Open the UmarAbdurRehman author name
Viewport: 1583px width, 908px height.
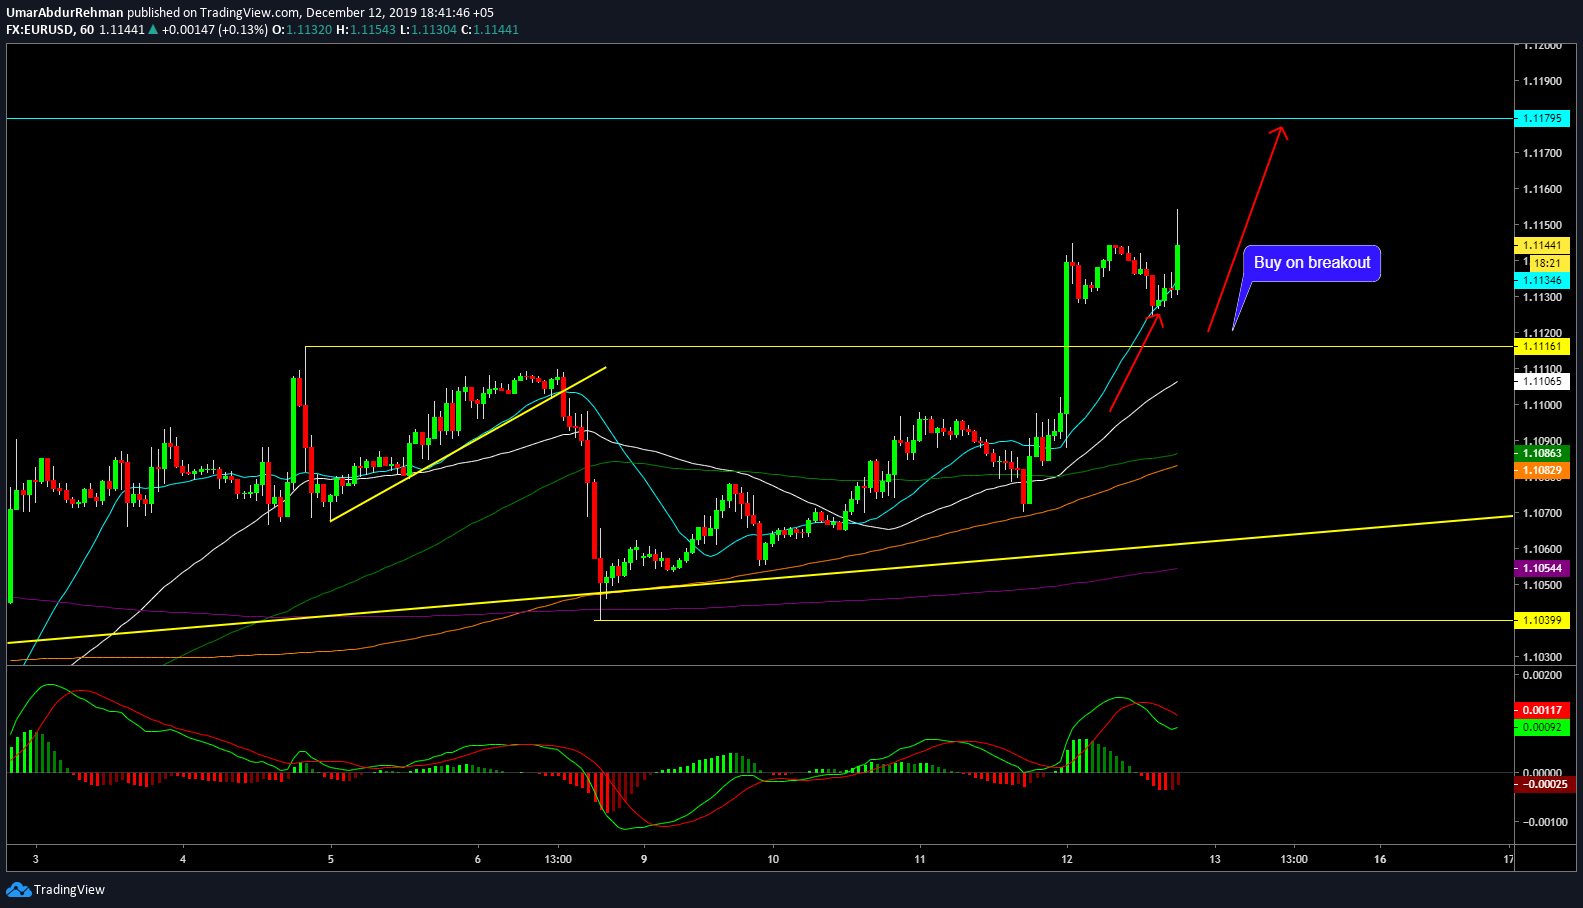(x=65, y=13)
